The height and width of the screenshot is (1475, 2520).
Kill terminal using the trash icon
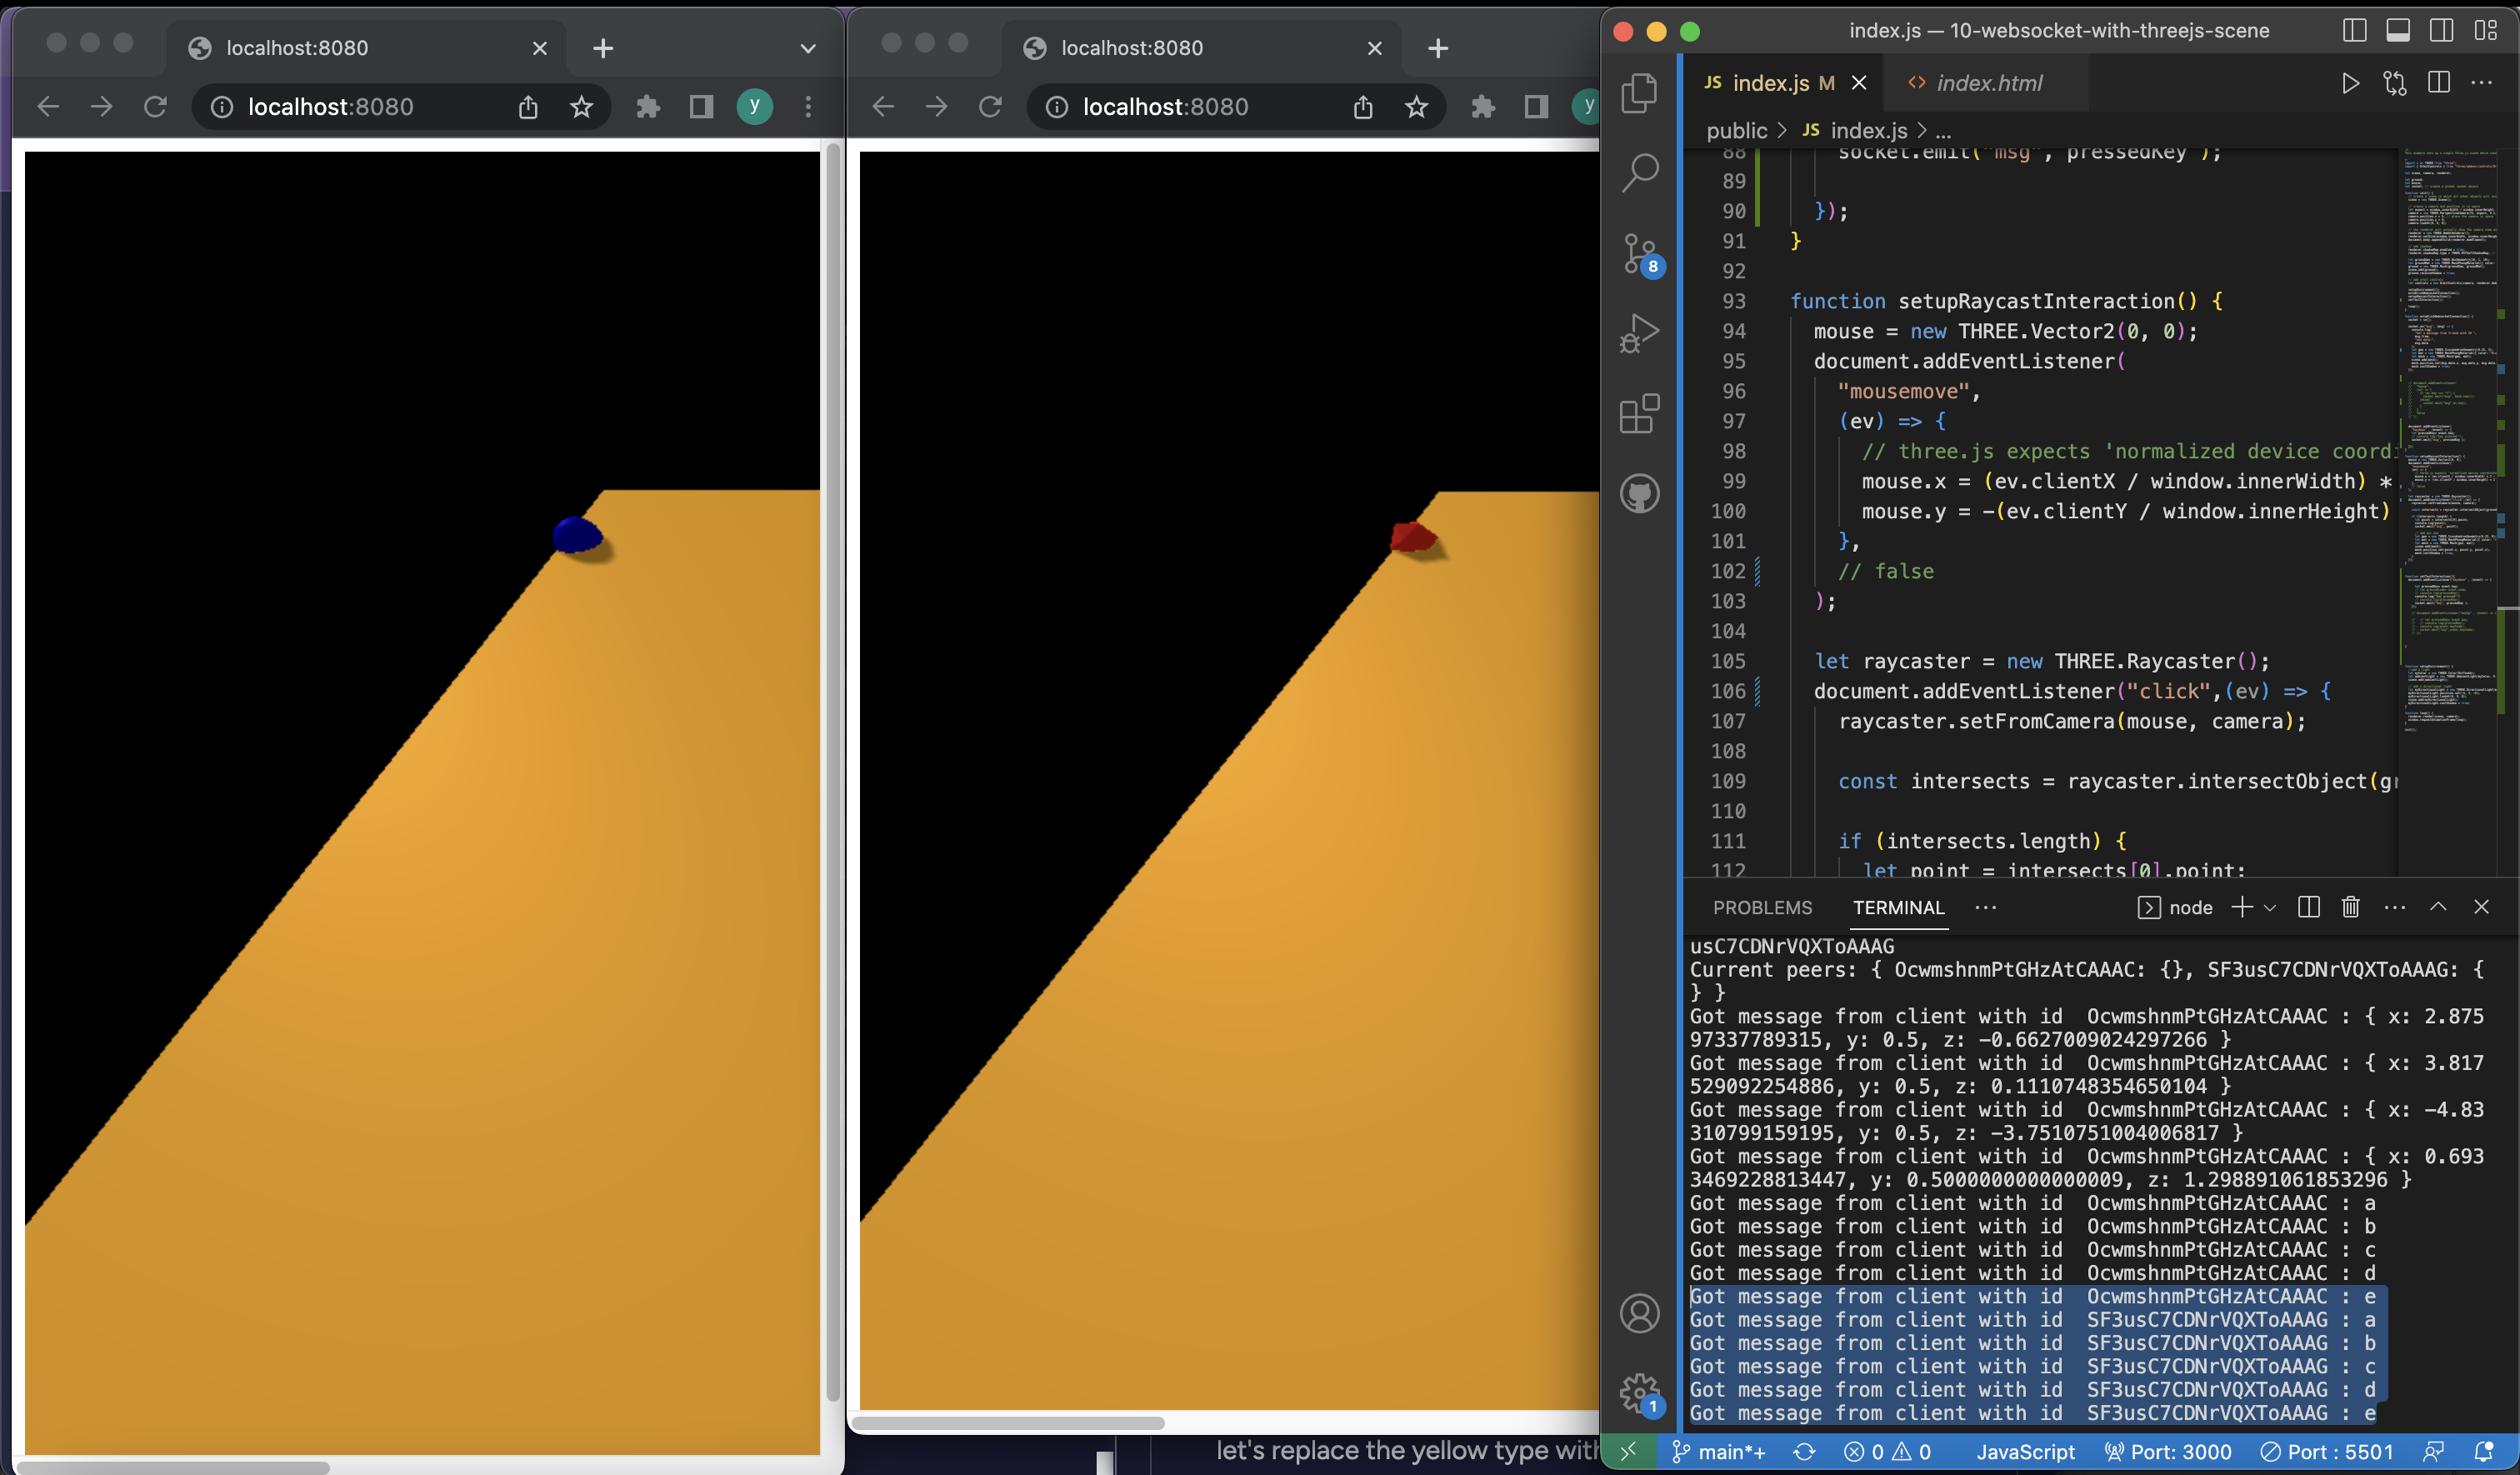coord(2350,907)
